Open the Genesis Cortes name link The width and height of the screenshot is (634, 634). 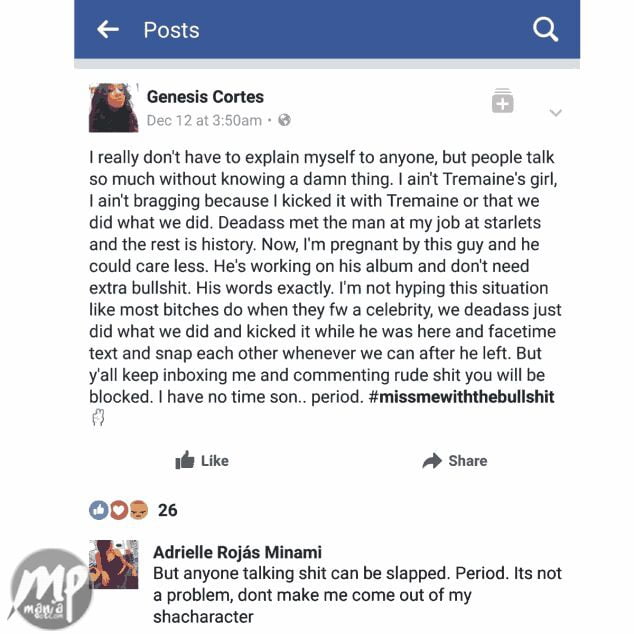205,97
